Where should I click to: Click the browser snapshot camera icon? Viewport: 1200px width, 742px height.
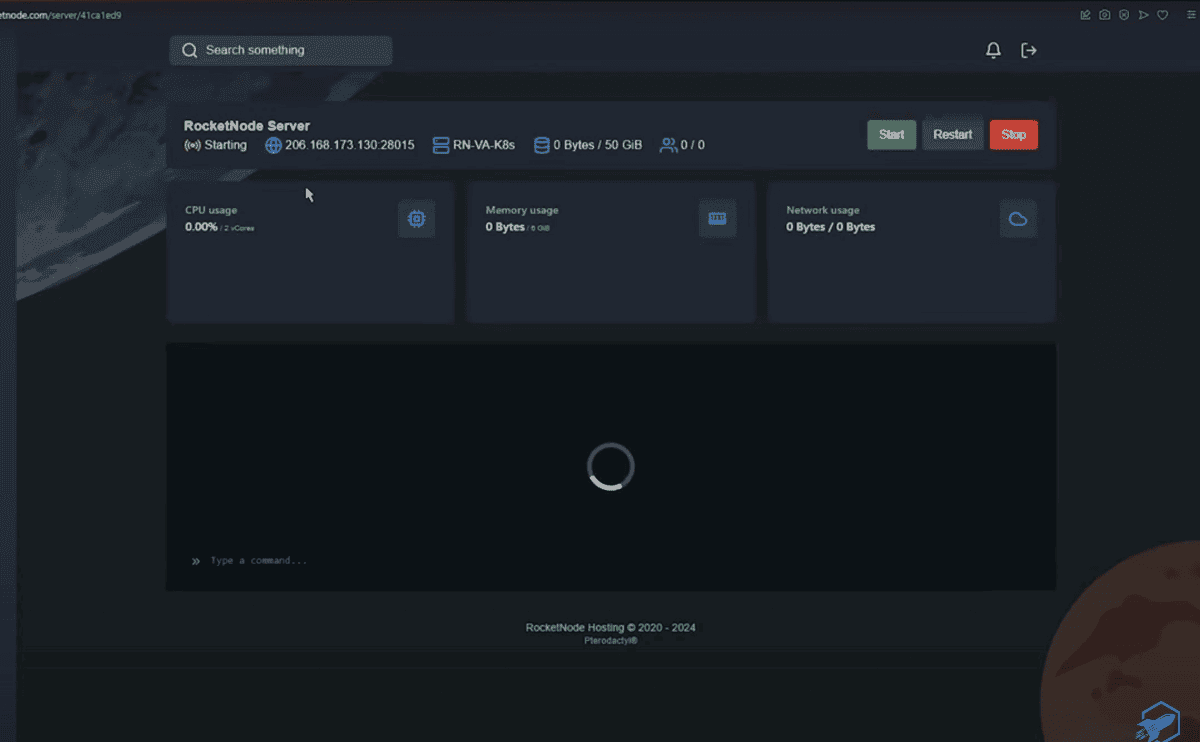coord(1105,15)
